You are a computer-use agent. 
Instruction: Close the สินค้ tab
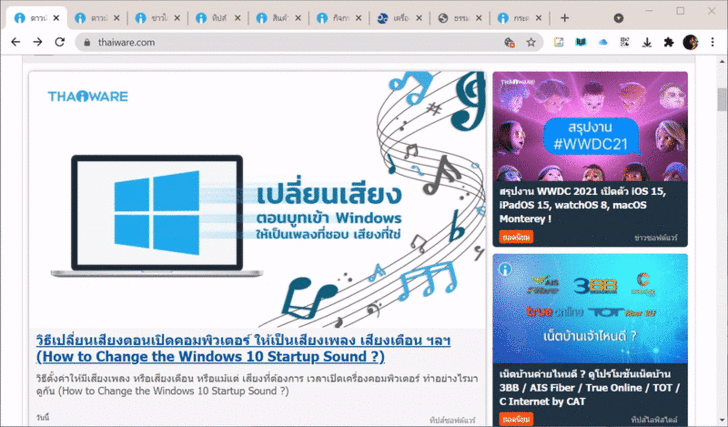pyautogui.click(x=298, y=18)
